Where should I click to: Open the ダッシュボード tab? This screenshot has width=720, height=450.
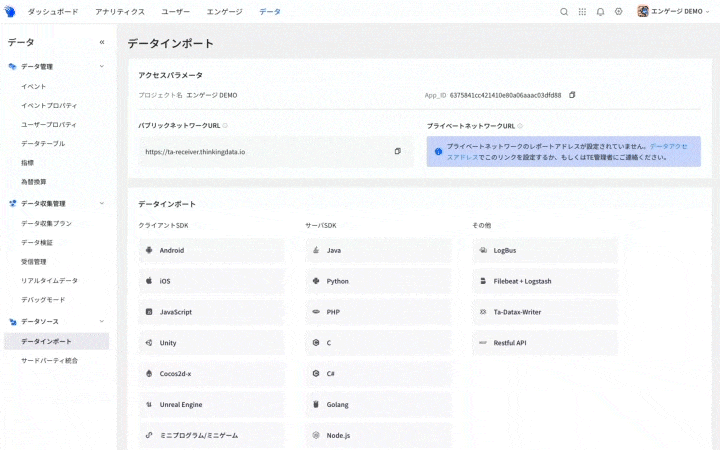click(53, 12)
